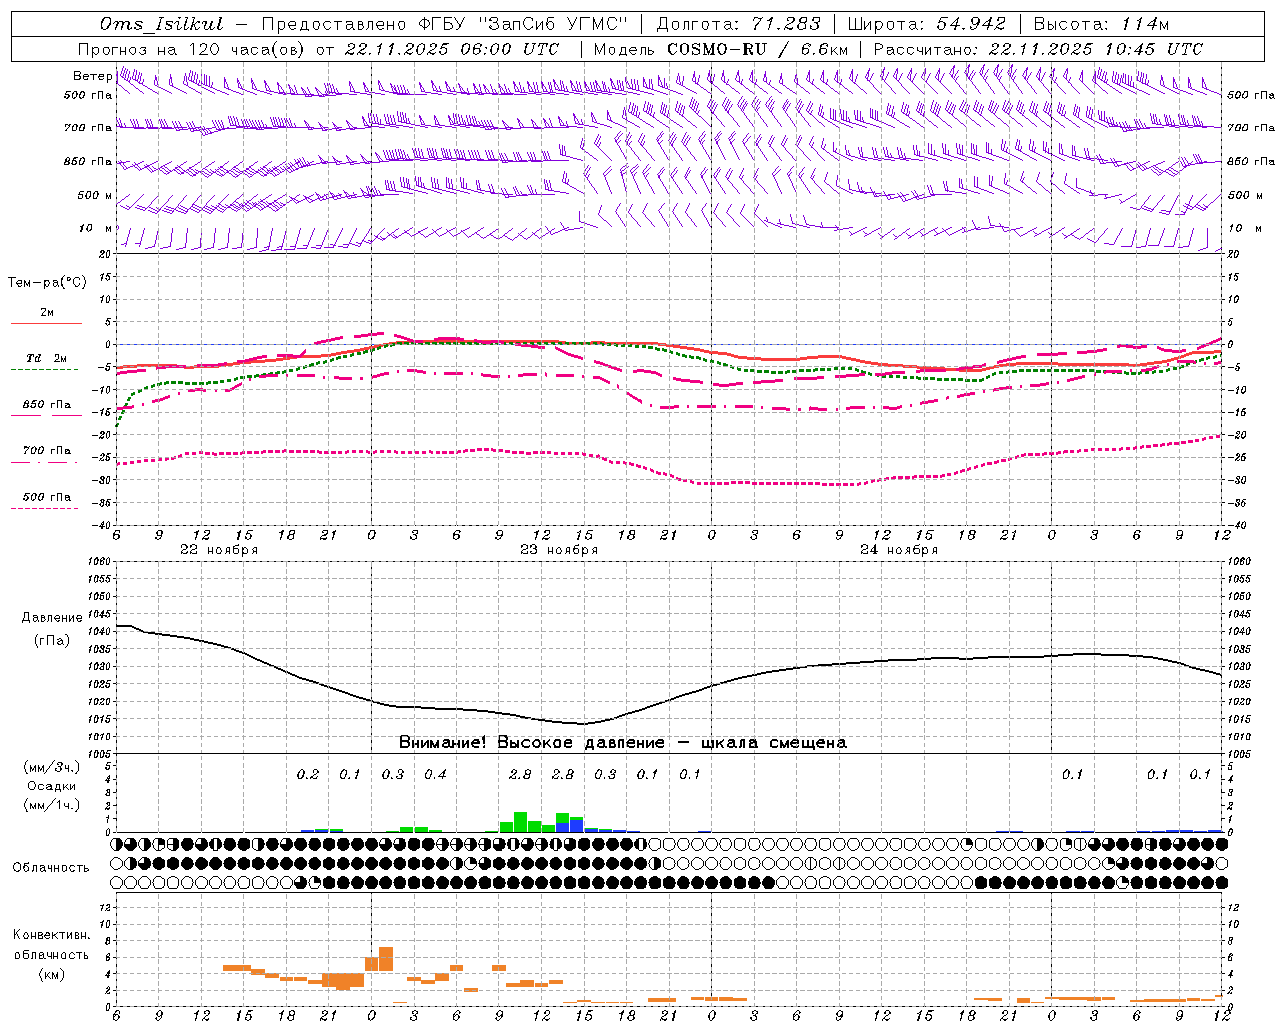The image size is (1280, 1024).
Task: Click the date label 23 ноября
Action: (x=559, y=550)
